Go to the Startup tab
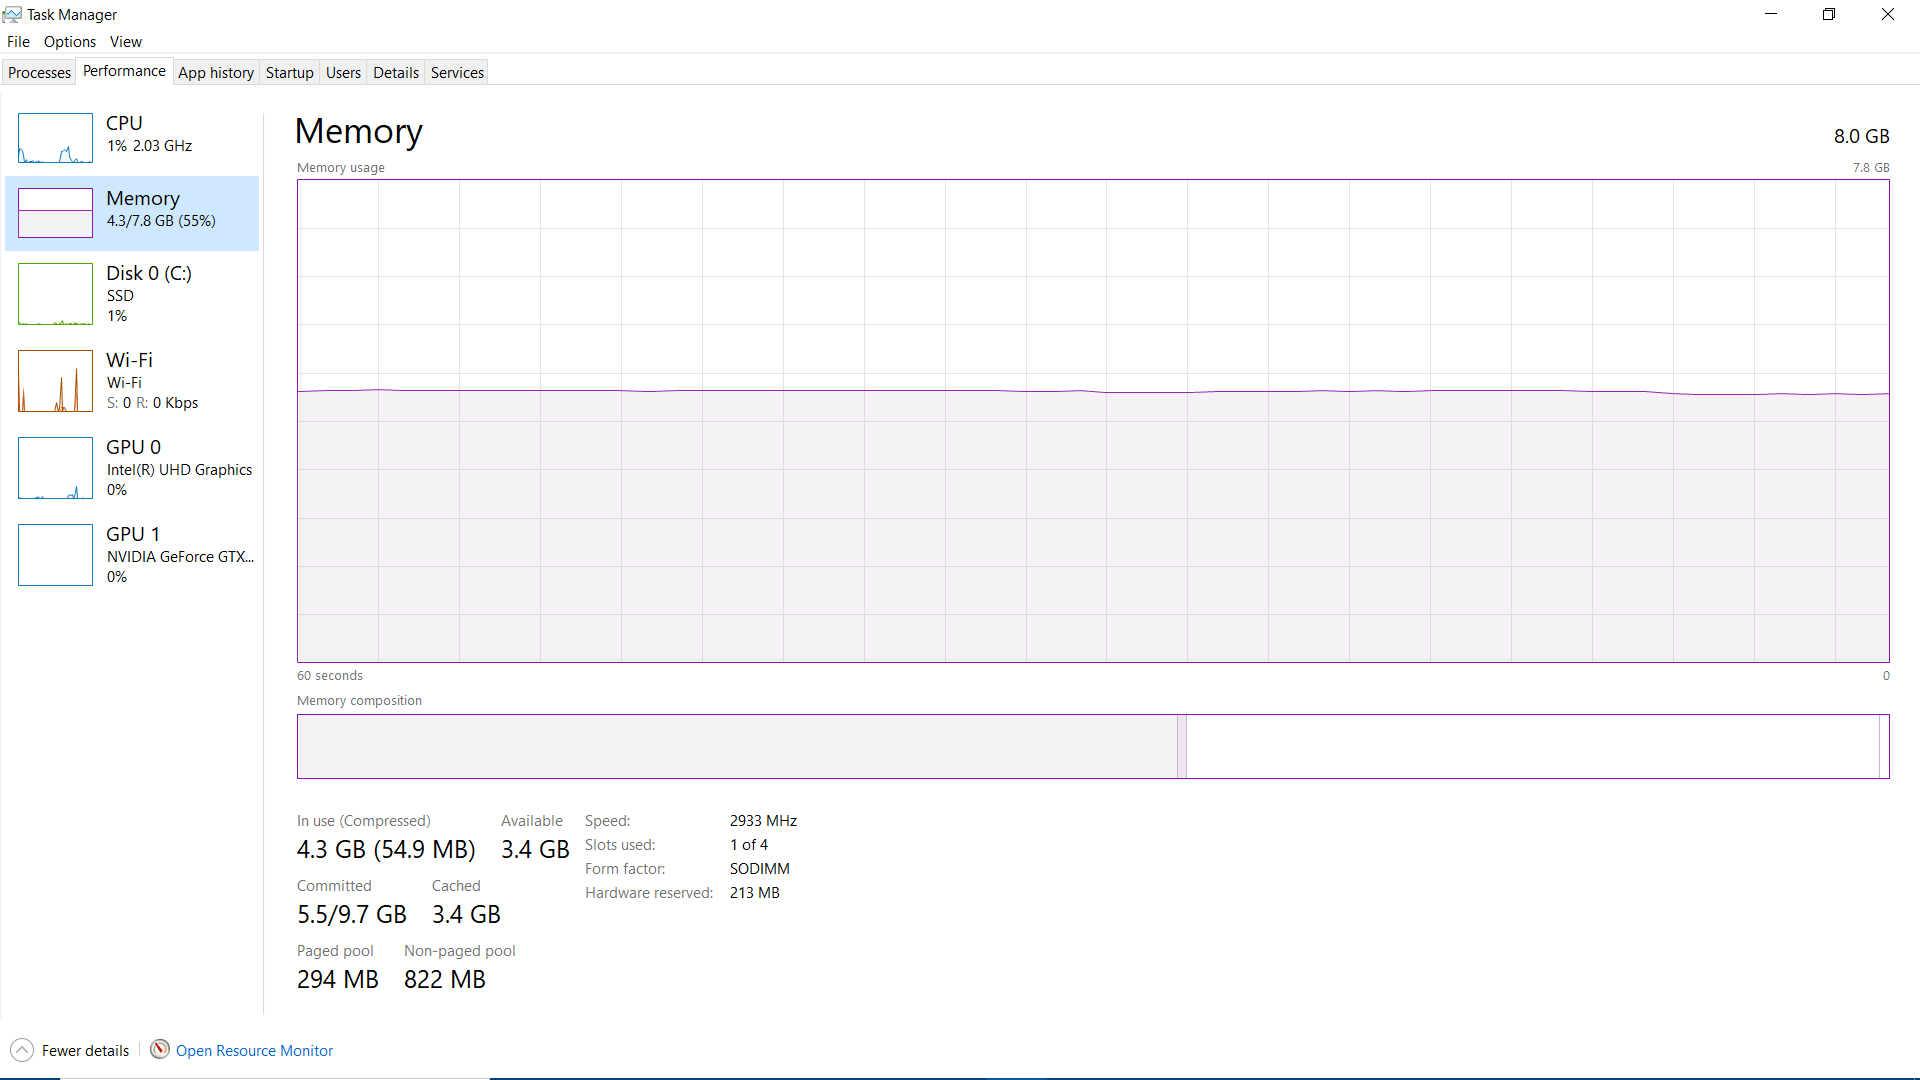The image size is (1920, 1080). (289, 73)
